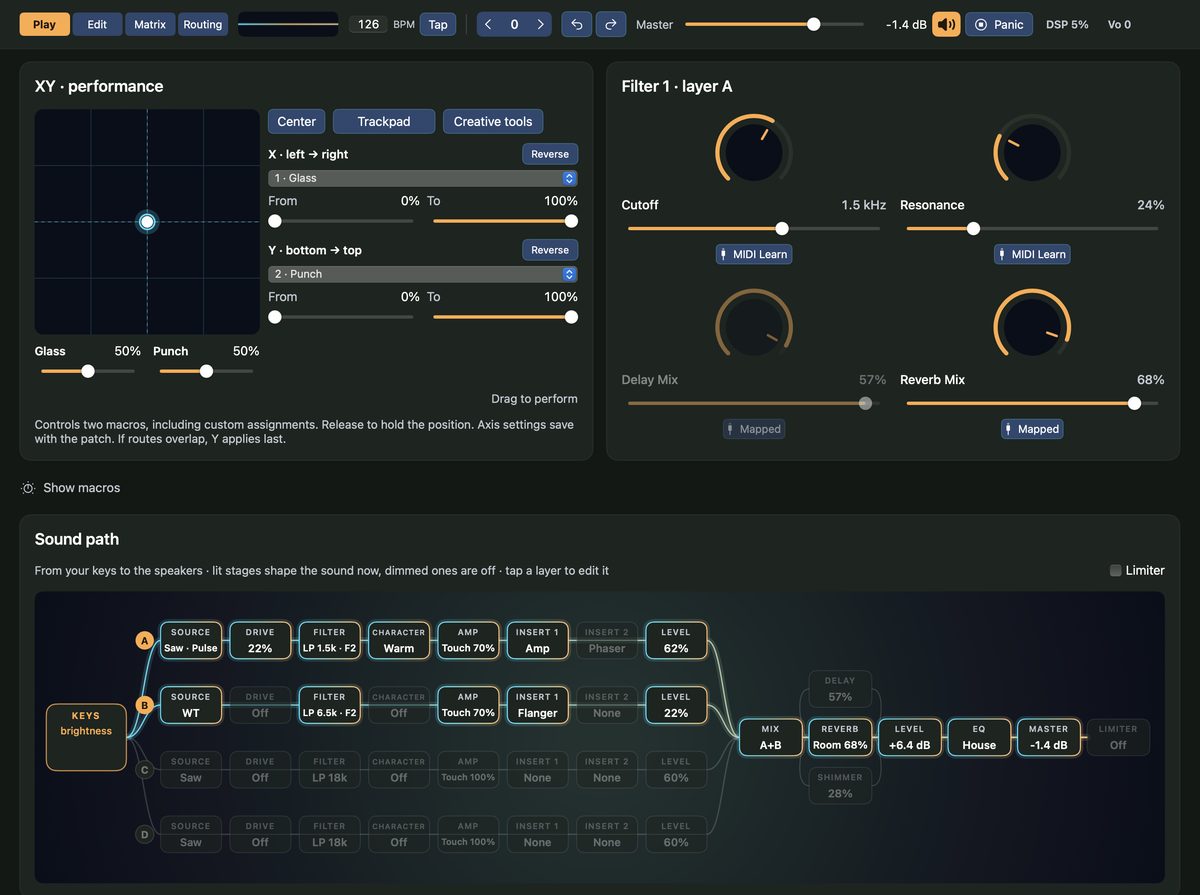The height and width of the screenshot is (895, 1200).
Task: Open layer A Filter LP 1.5k node
Action: 329,641
